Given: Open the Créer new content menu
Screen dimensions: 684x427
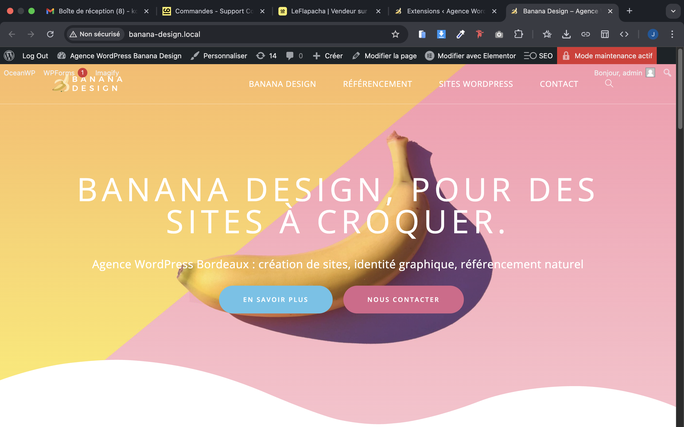Looking at the screenshot, I should click(x=328, y=56).
